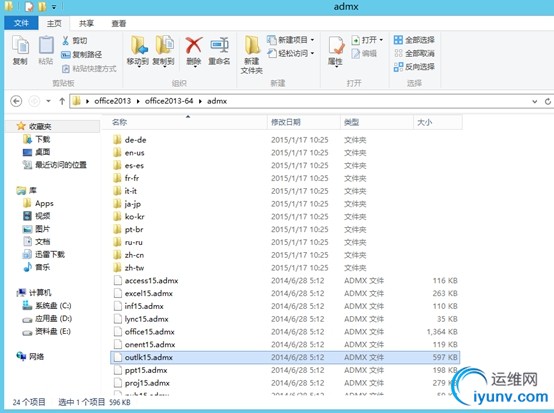The height and width of the screenshot is (413, 554).
Task: Select the ppt15.admx file
Action: point(146,370)
